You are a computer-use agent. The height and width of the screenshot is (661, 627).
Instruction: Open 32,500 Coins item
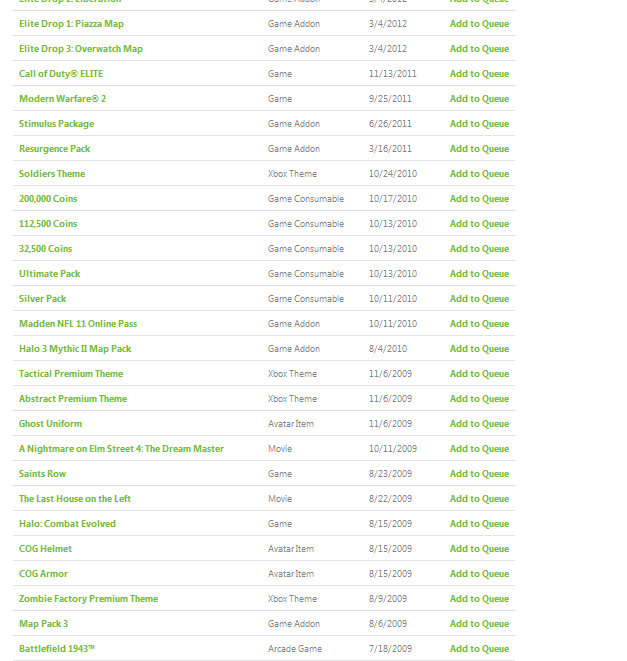click(46, 249)
